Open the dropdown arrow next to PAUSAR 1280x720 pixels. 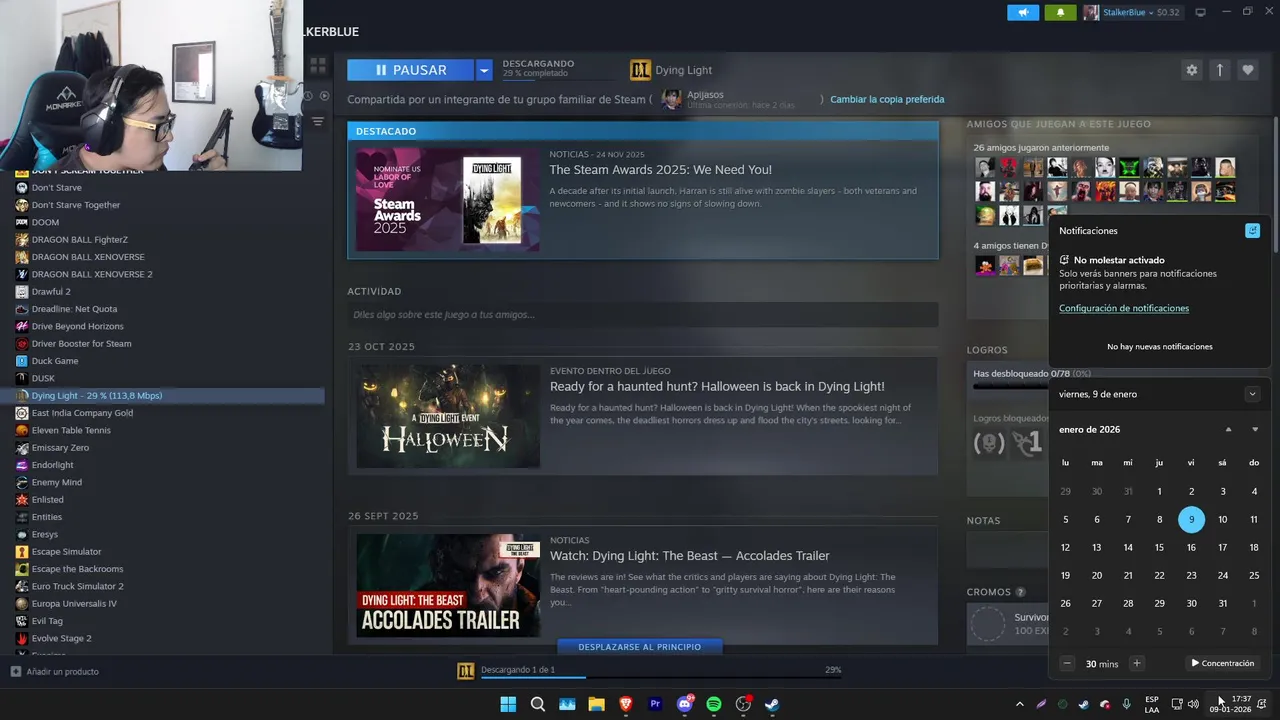pyautogui.click(x=484, y=70)
